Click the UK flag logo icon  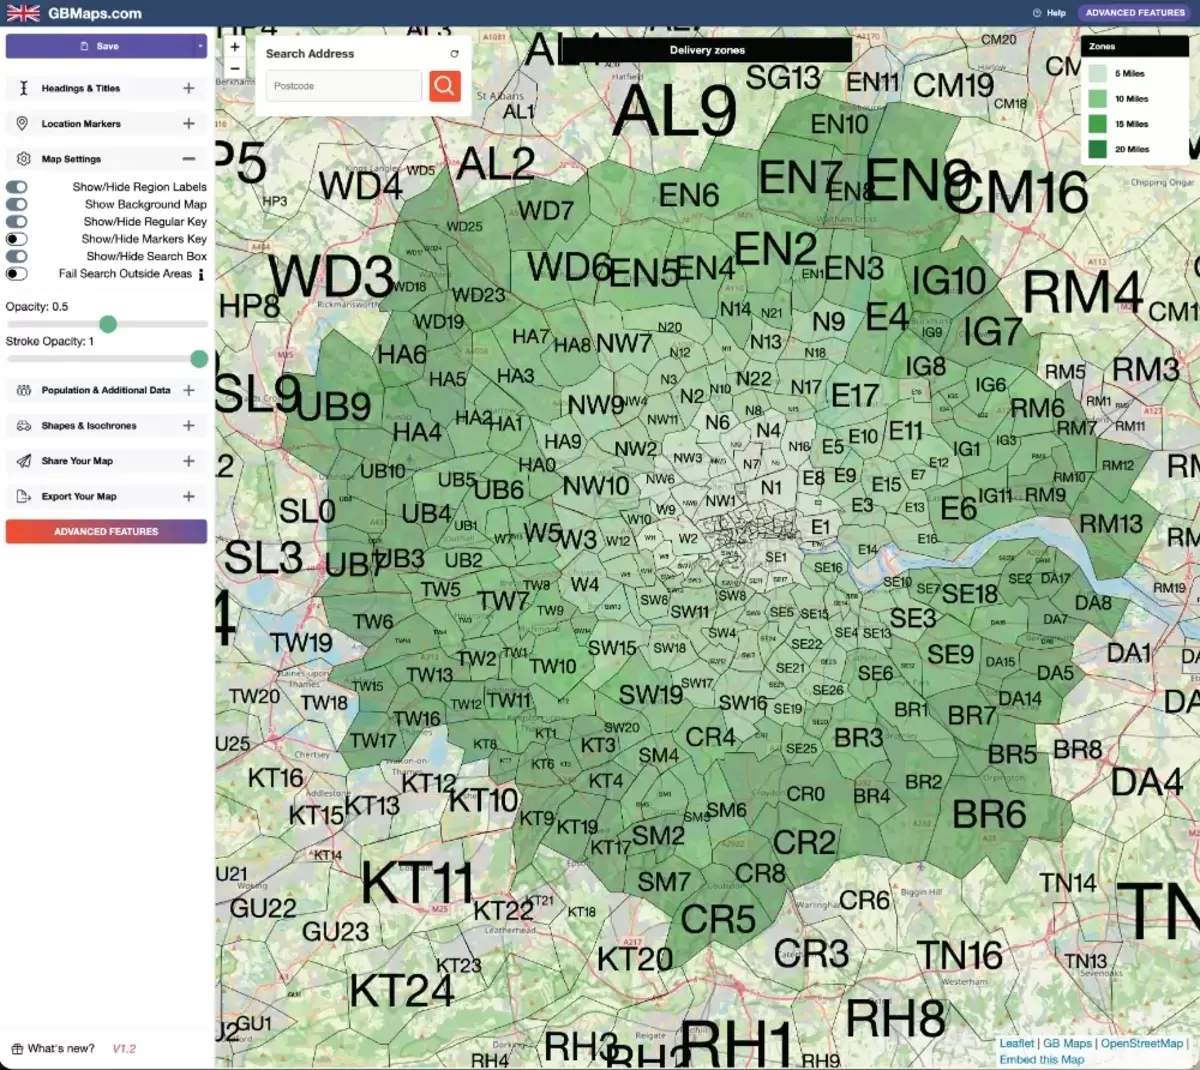tap(23, 13)
